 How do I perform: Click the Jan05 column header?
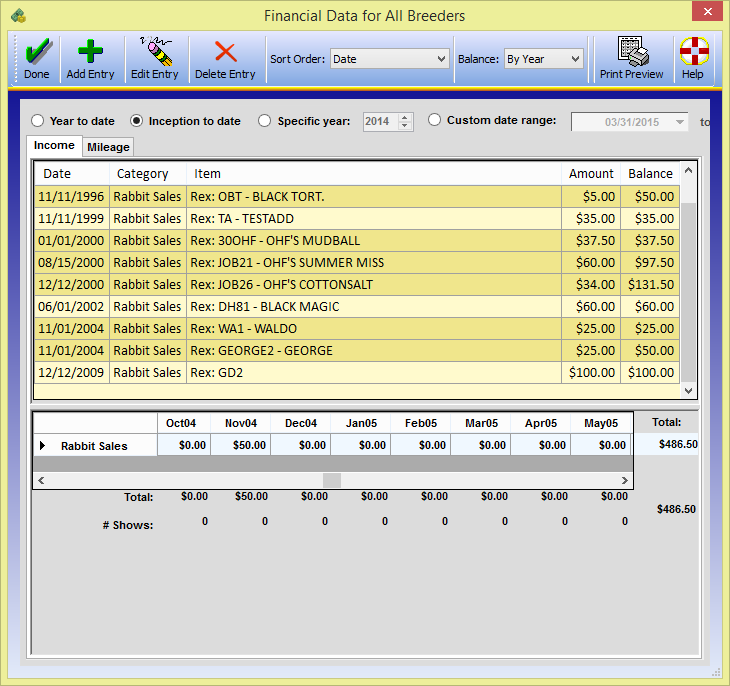click(x=361, y=423)
